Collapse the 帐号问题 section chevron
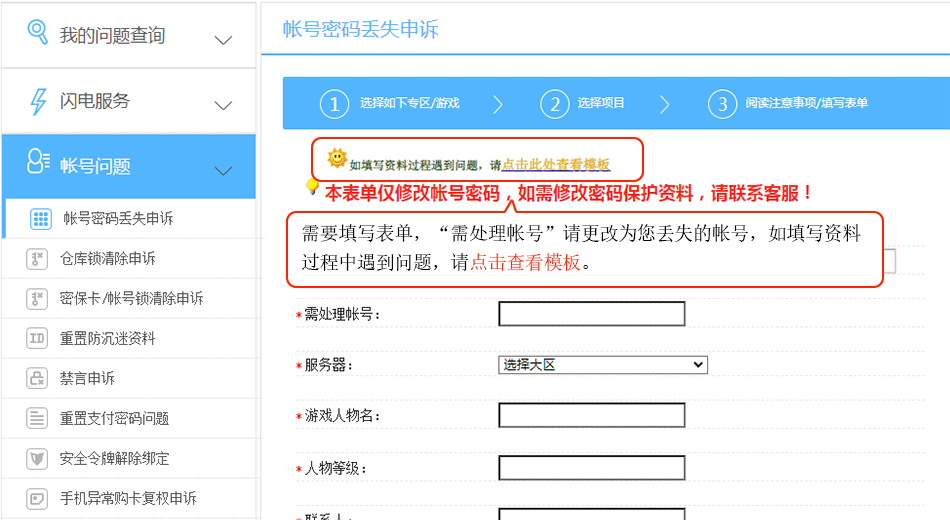Viewport: 950px width, 520px height. click(x=223, y=170)
